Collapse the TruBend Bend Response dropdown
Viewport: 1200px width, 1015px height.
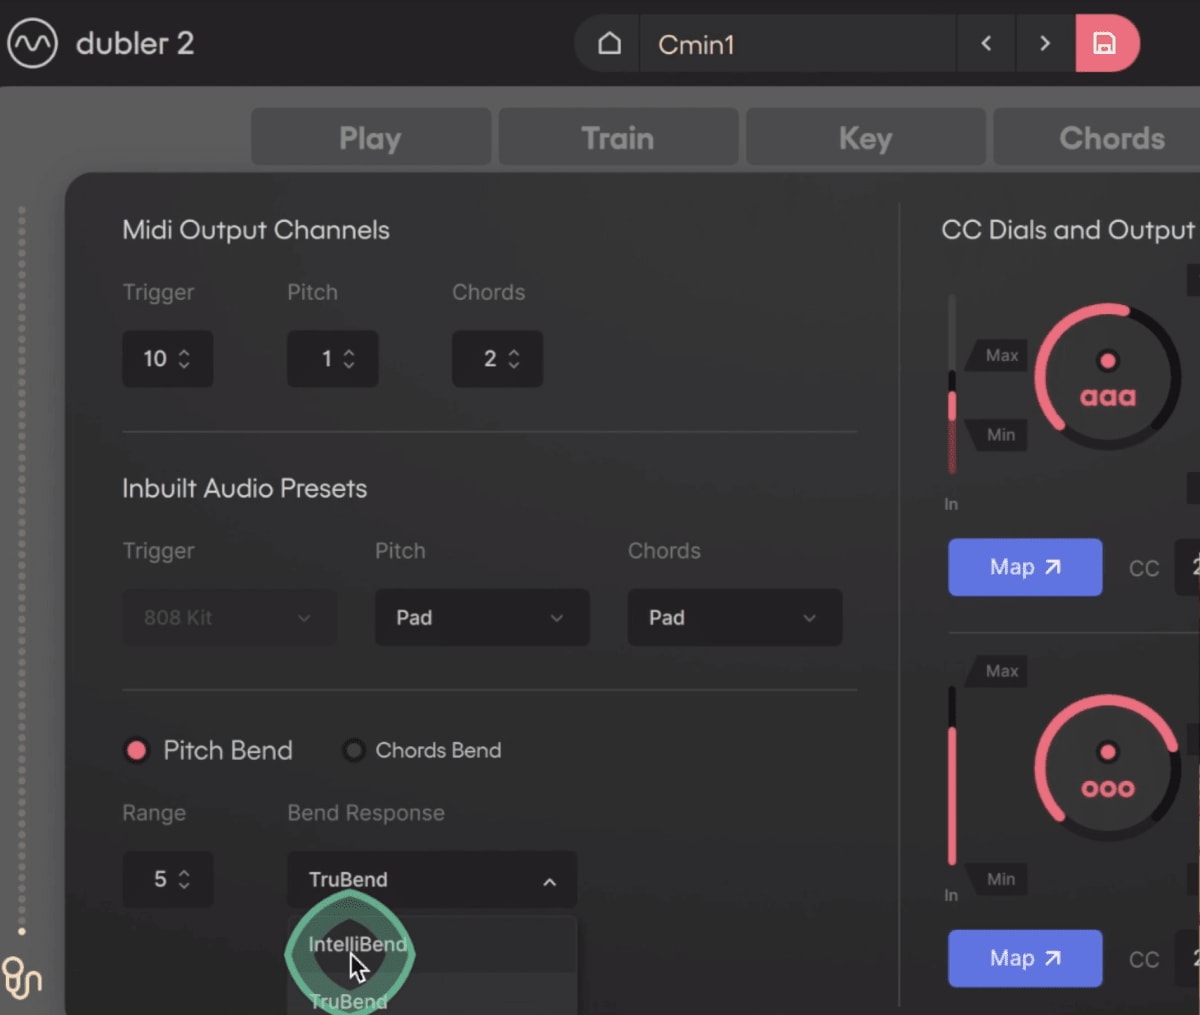coord(548,881)
